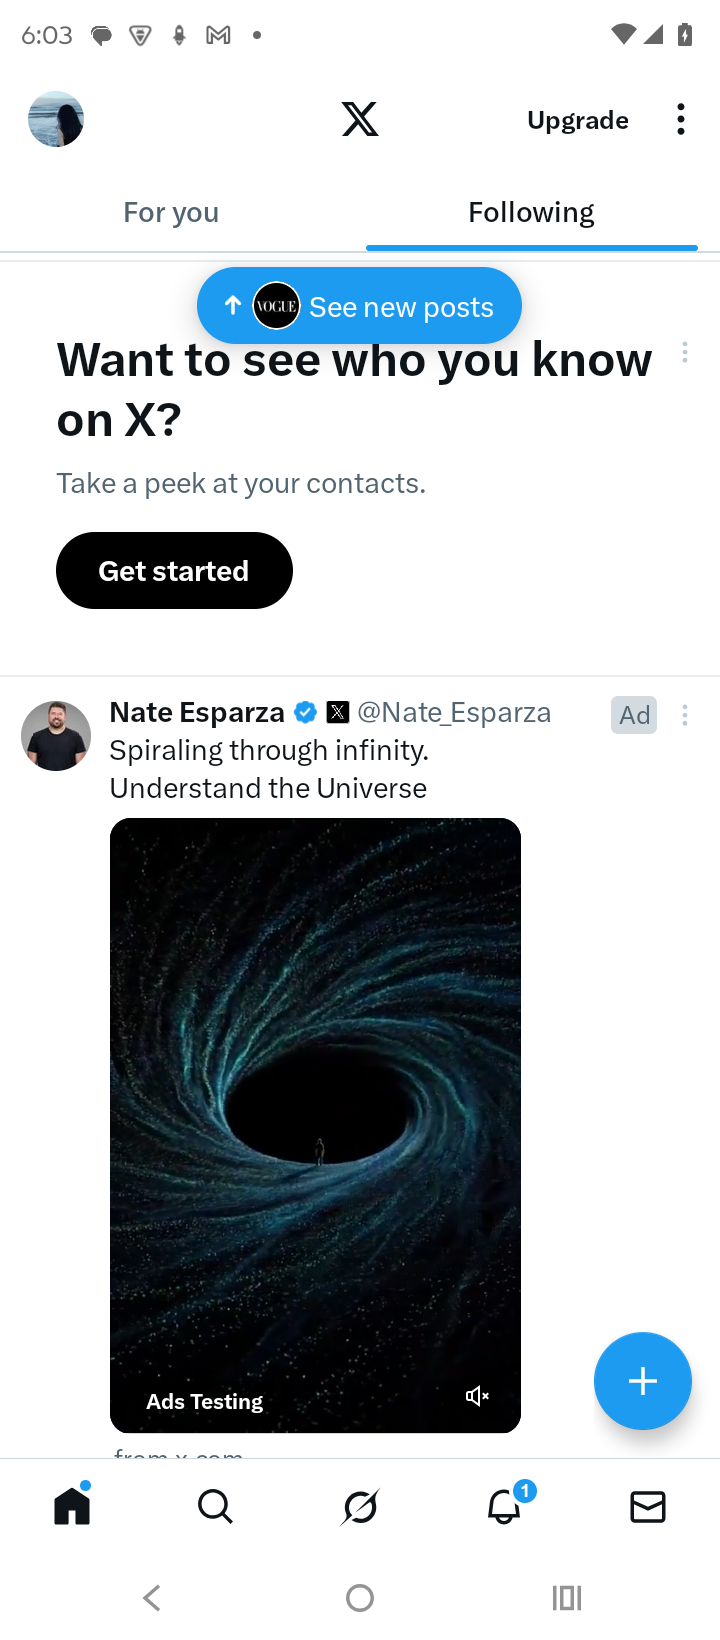
Task: Tap the X logo at top
Action: [360, 119]
